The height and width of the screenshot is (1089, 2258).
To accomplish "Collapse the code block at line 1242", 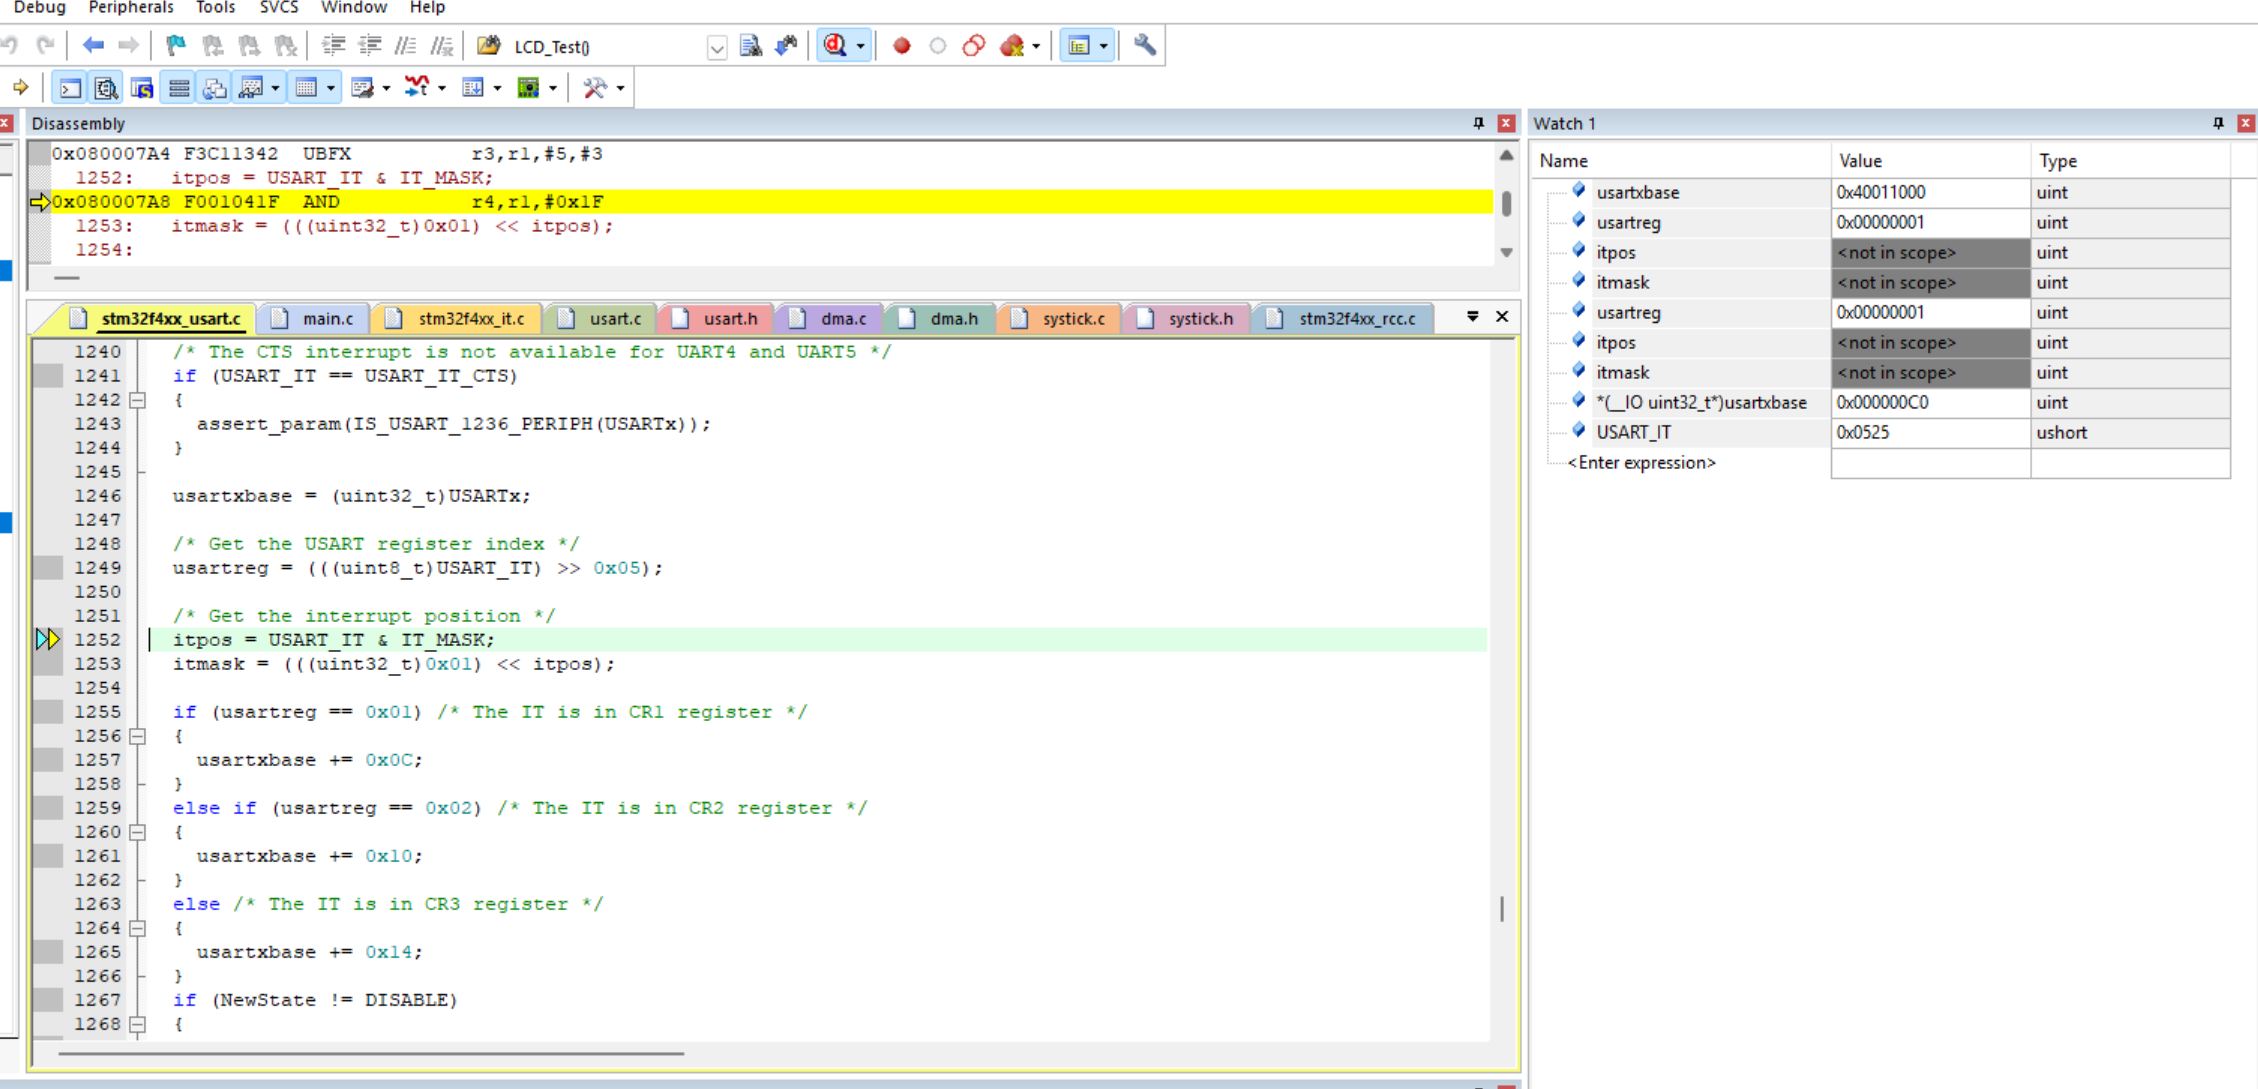I will pyautogui.click(x=138, y=400).
